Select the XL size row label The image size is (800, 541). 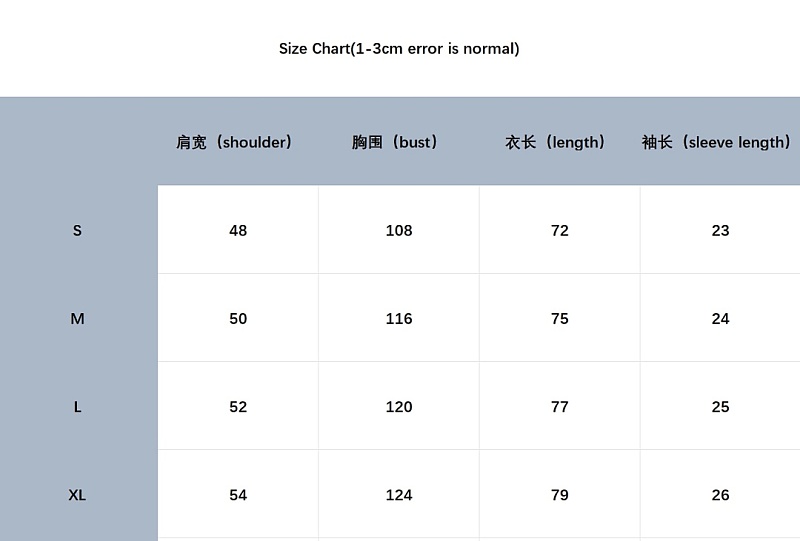pyautogui.click(x=77, y=495)
